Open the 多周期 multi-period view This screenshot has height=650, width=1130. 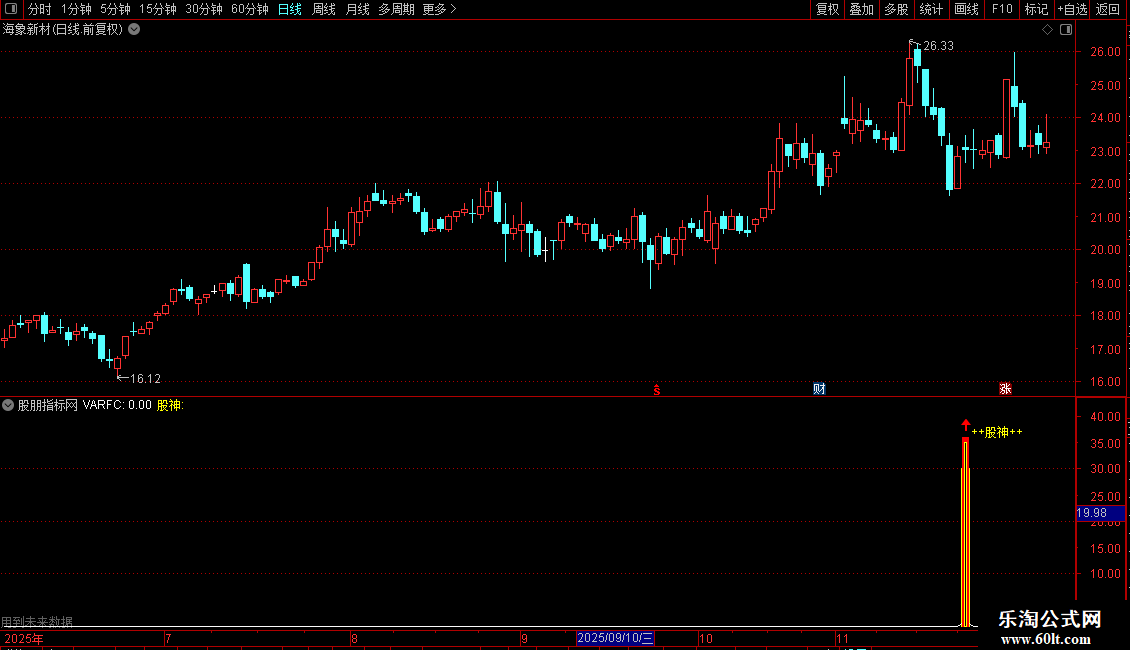396,9
